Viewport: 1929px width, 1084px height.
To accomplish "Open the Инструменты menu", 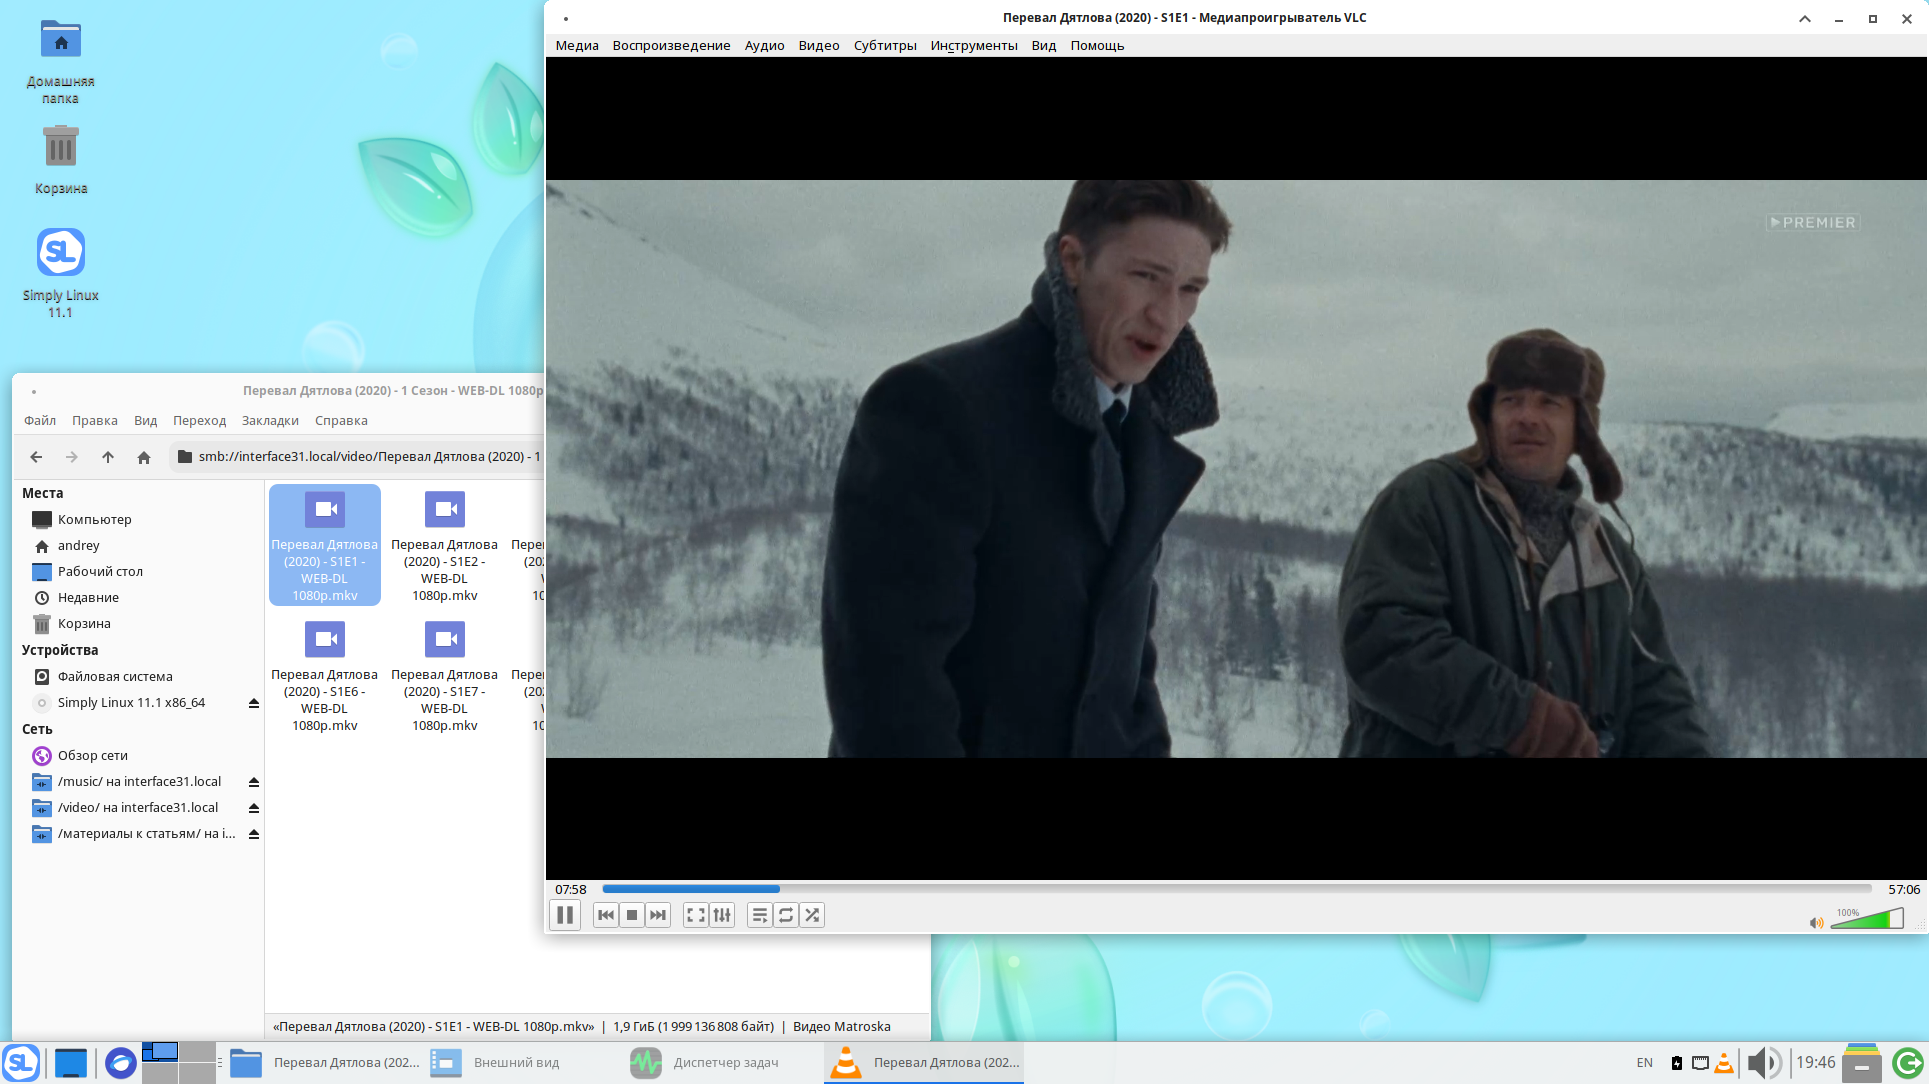I will click(x=974, y=45).
